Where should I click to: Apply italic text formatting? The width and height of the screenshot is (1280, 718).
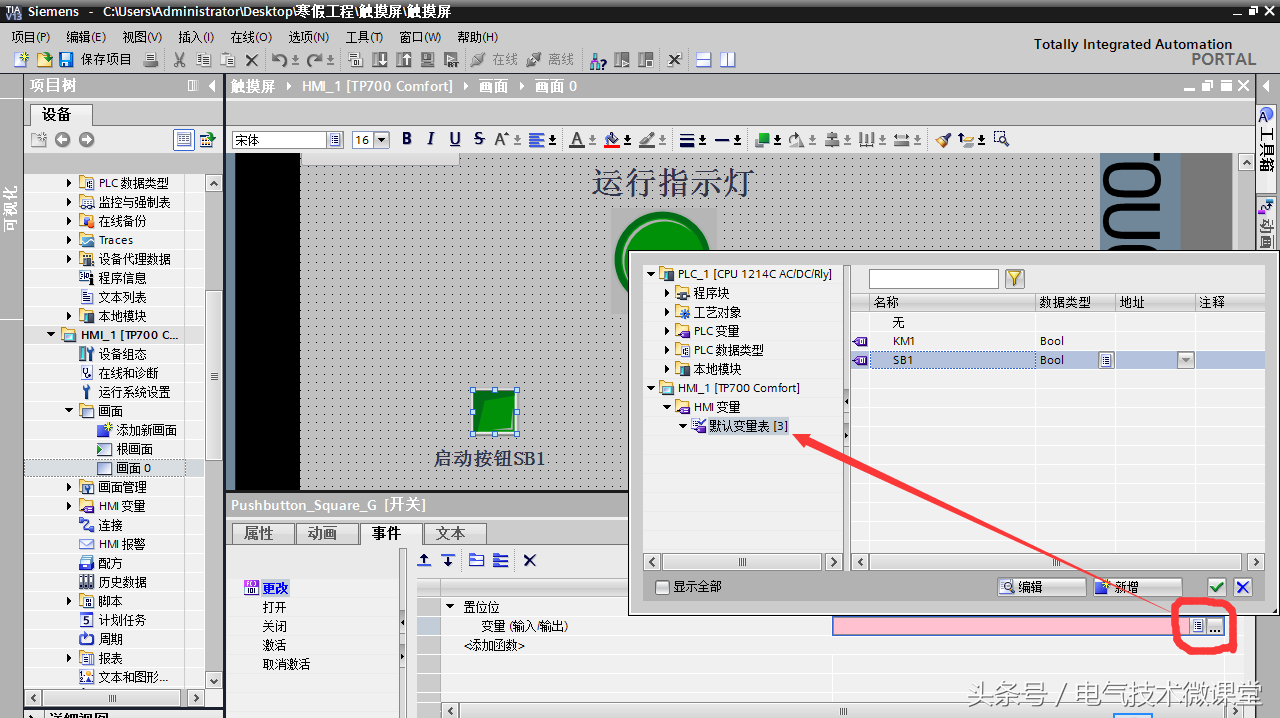[431, 139]
